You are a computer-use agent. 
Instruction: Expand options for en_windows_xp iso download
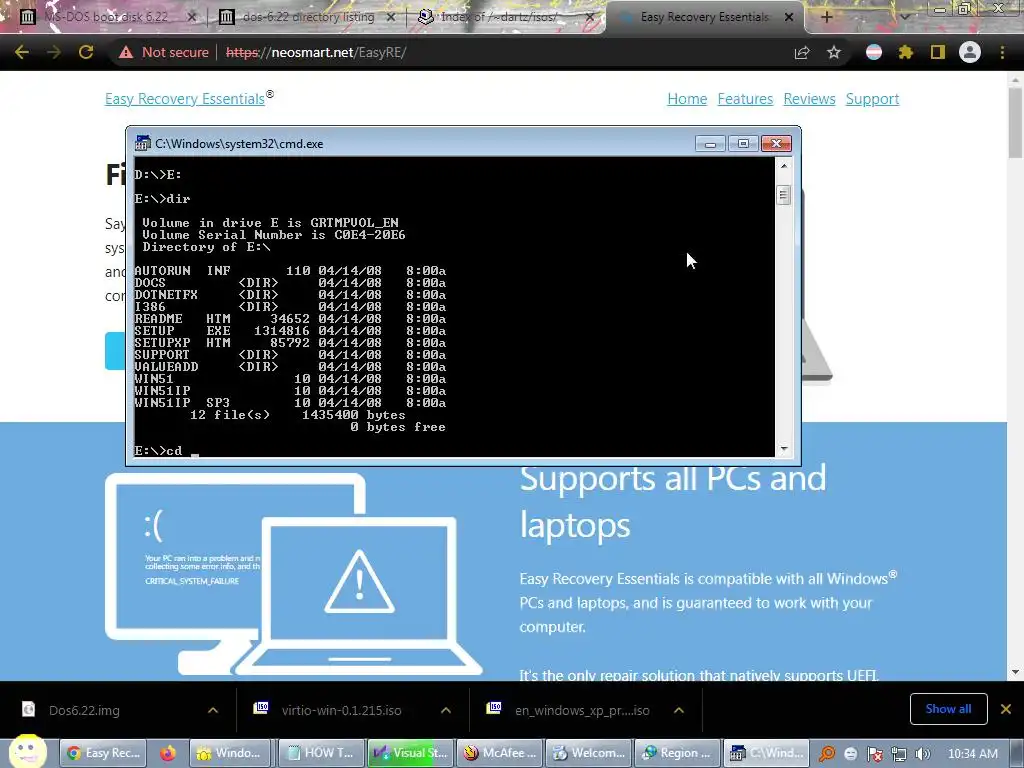[x=679, y=710]
